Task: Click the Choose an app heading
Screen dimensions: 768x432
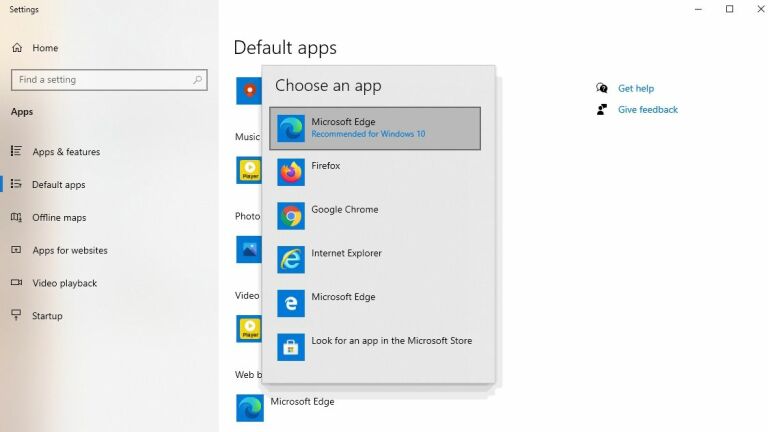Action: (328, 85)
